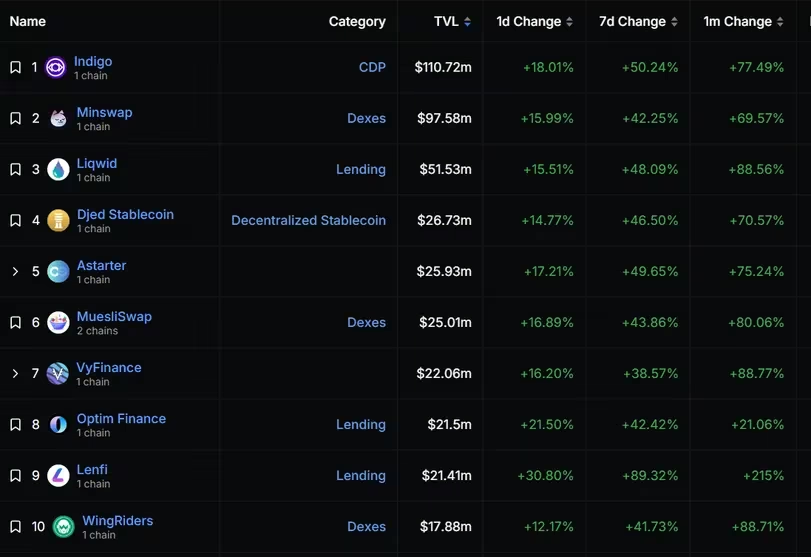Screen dimensions: 811x557
Task: Bookmark the Djed Stablecoin row
Action: pyautogui.click(x=16, y=220)
